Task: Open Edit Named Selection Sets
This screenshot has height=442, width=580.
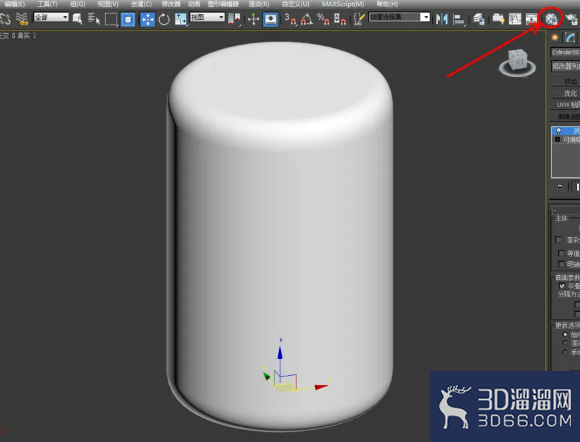Action: click(359, 19)
